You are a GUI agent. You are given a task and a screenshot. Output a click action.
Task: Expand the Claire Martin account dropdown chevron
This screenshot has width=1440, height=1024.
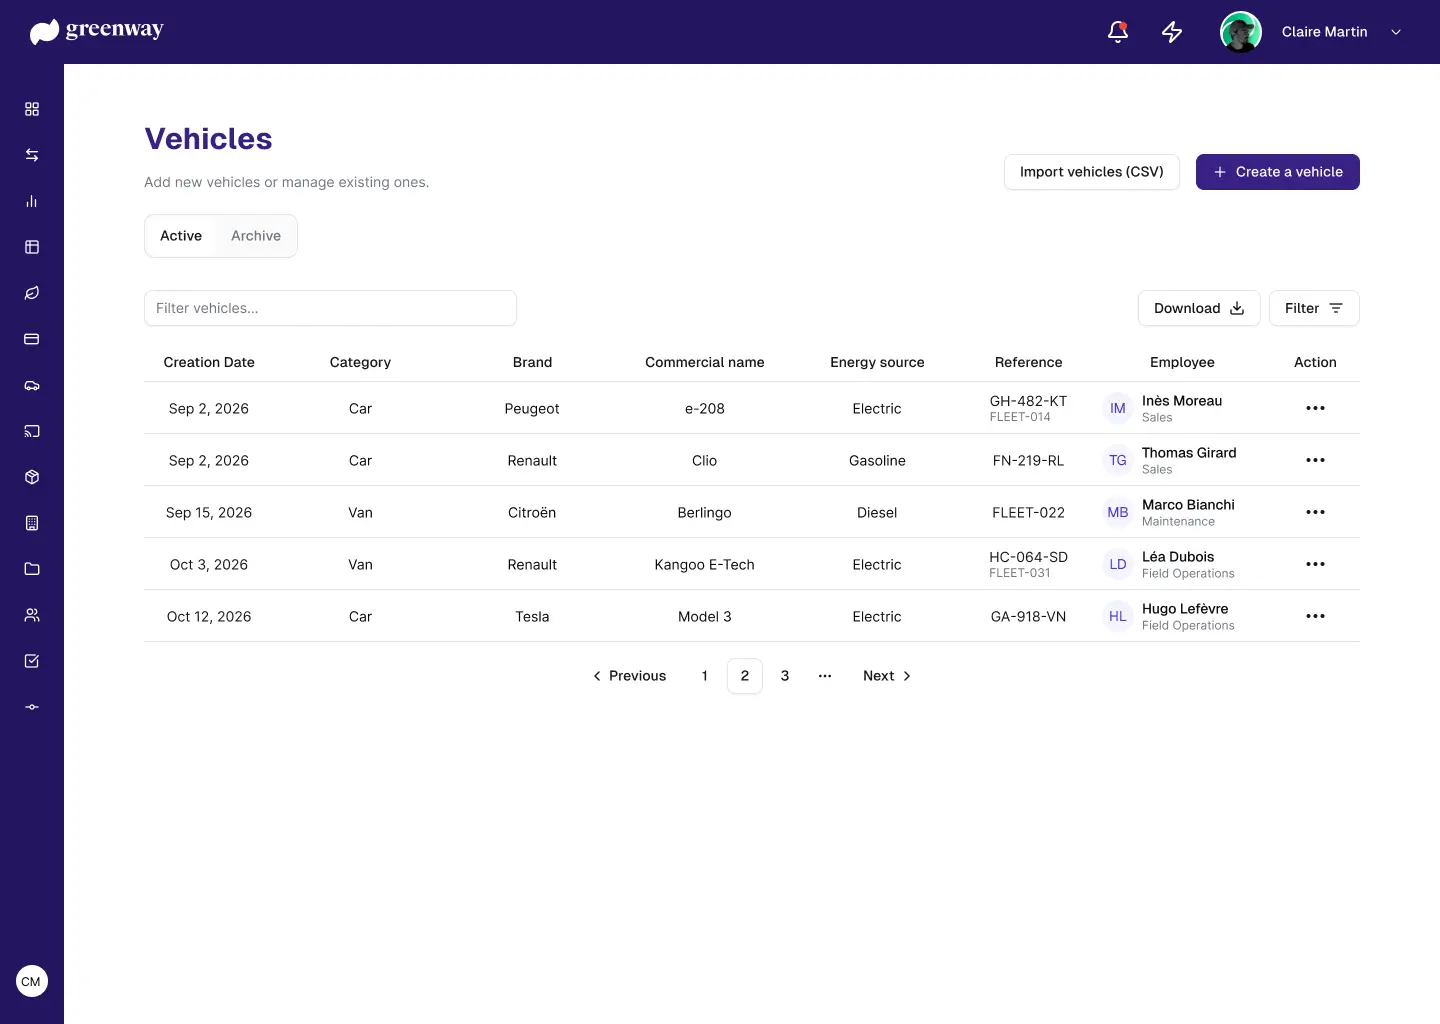click(x=1396, y=32)
